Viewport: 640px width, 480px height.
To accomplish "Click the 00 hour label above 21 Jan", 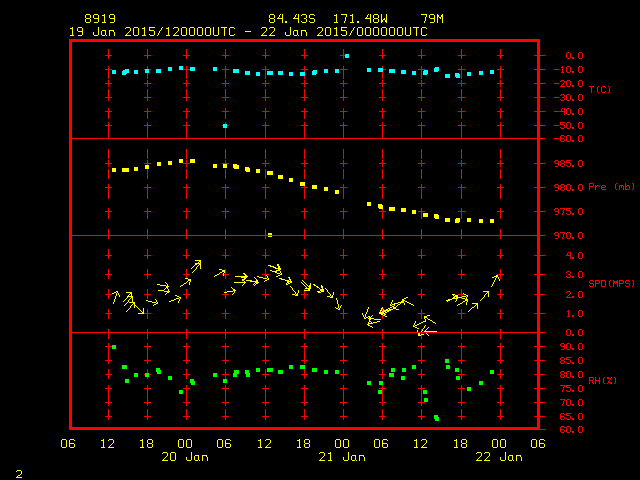I will 342,443.
